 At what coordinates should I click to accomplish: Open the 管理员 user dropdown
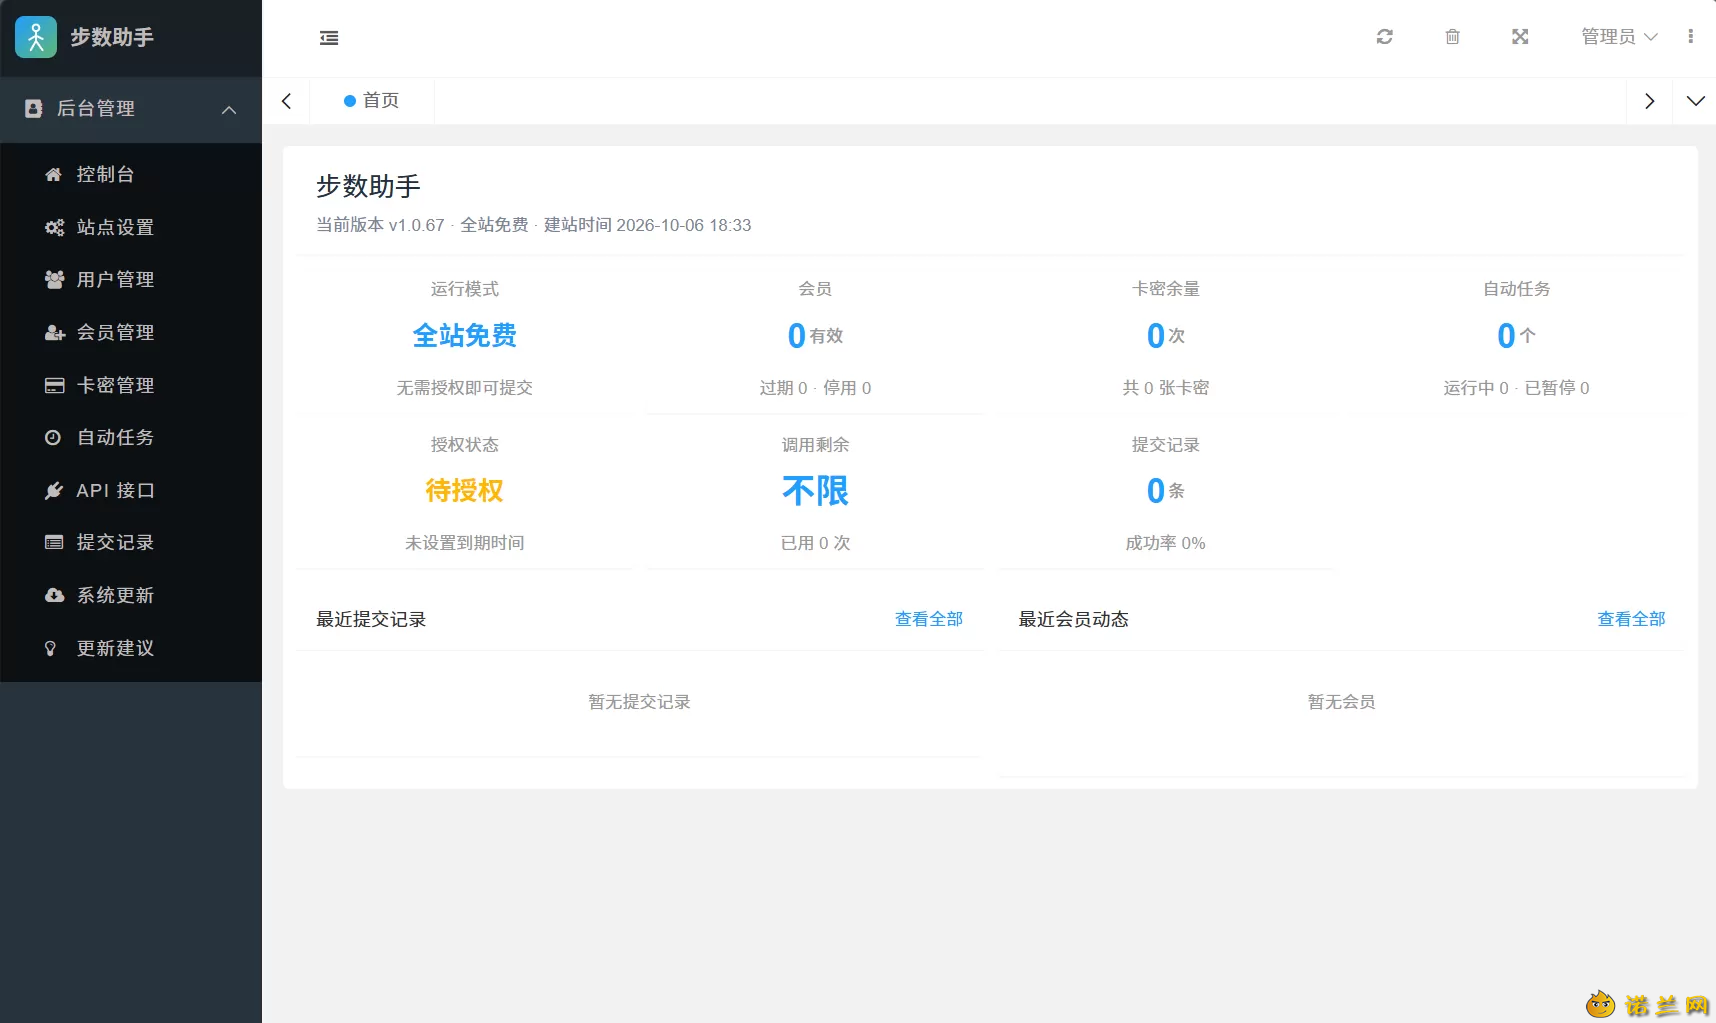(1619, 37)
